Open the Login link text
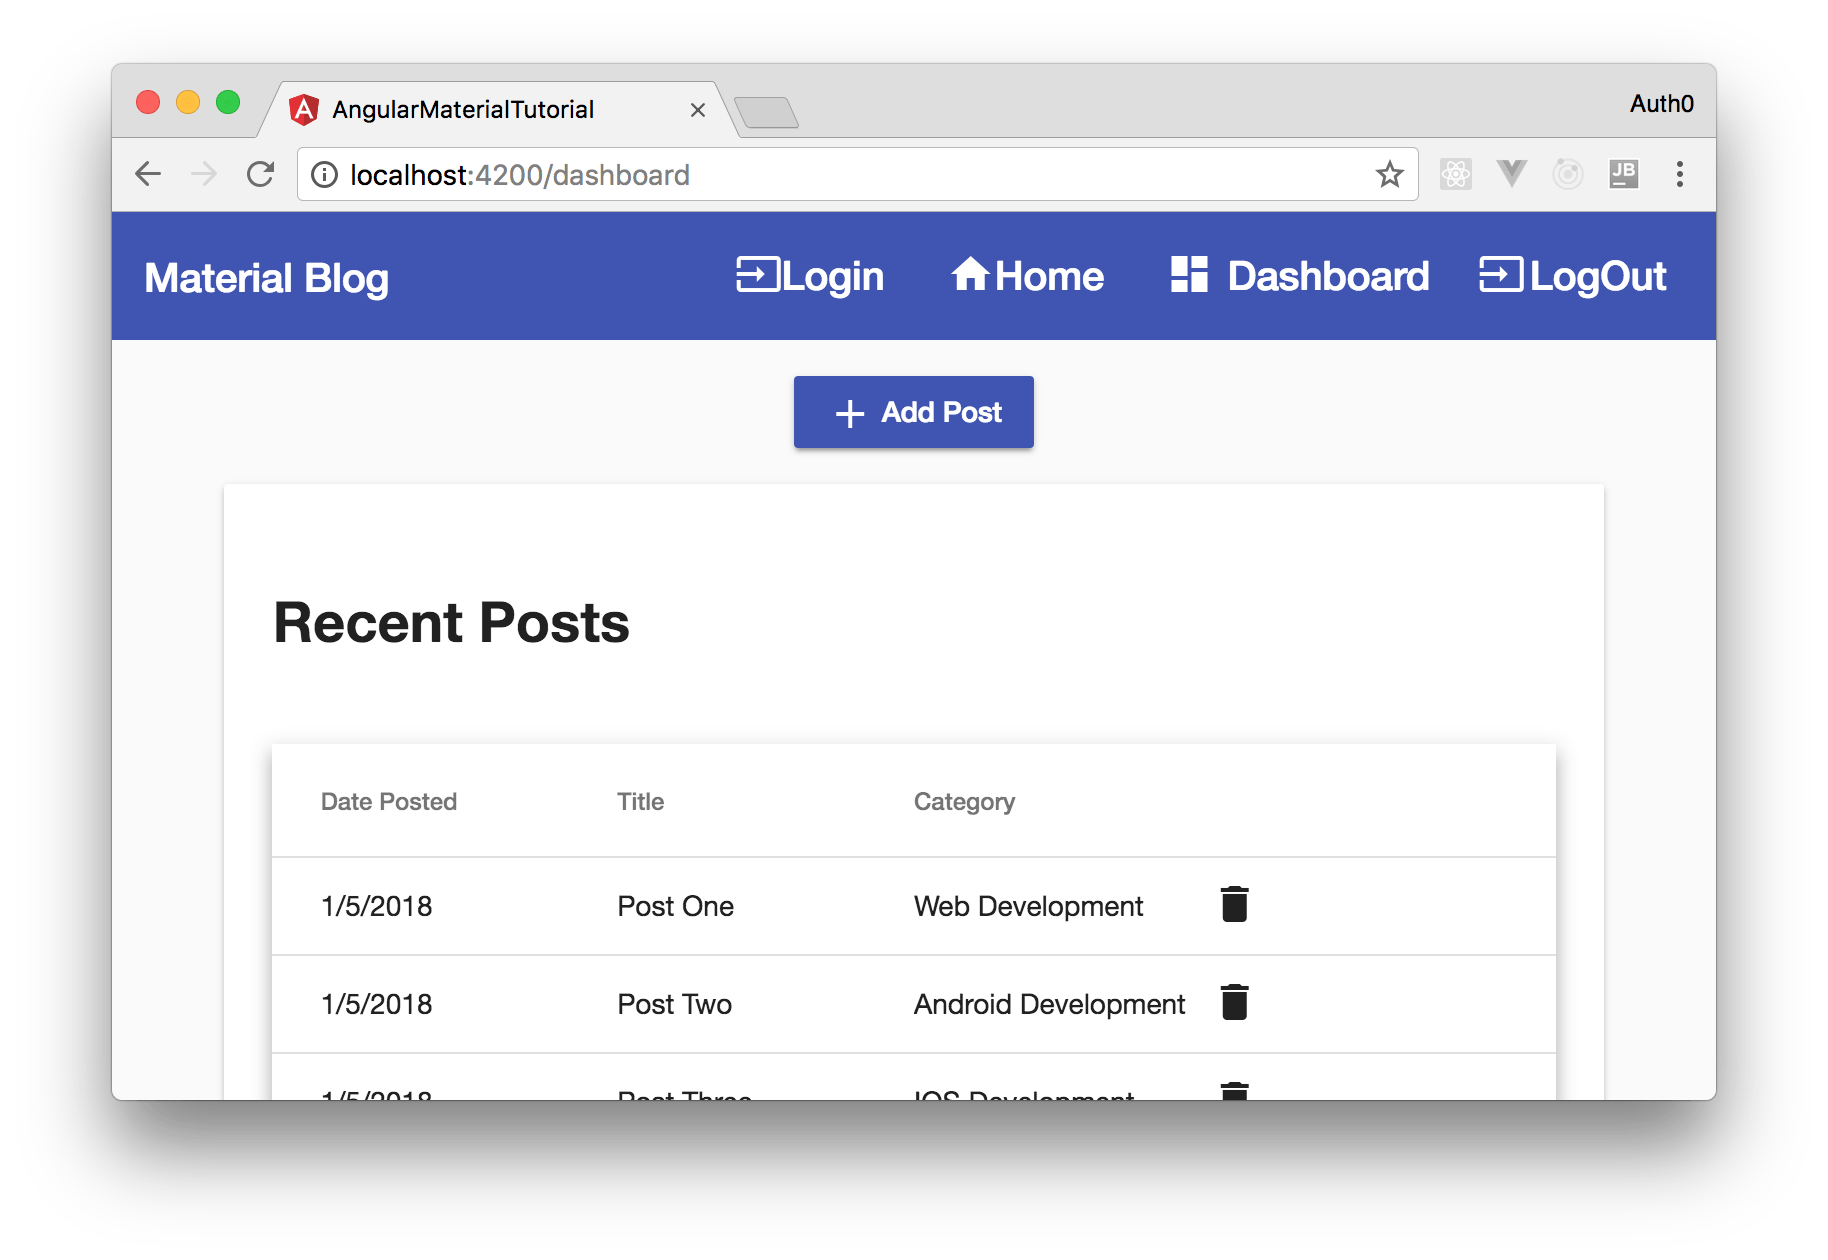Screen dimensions: 1828x1260 [834, 277]
